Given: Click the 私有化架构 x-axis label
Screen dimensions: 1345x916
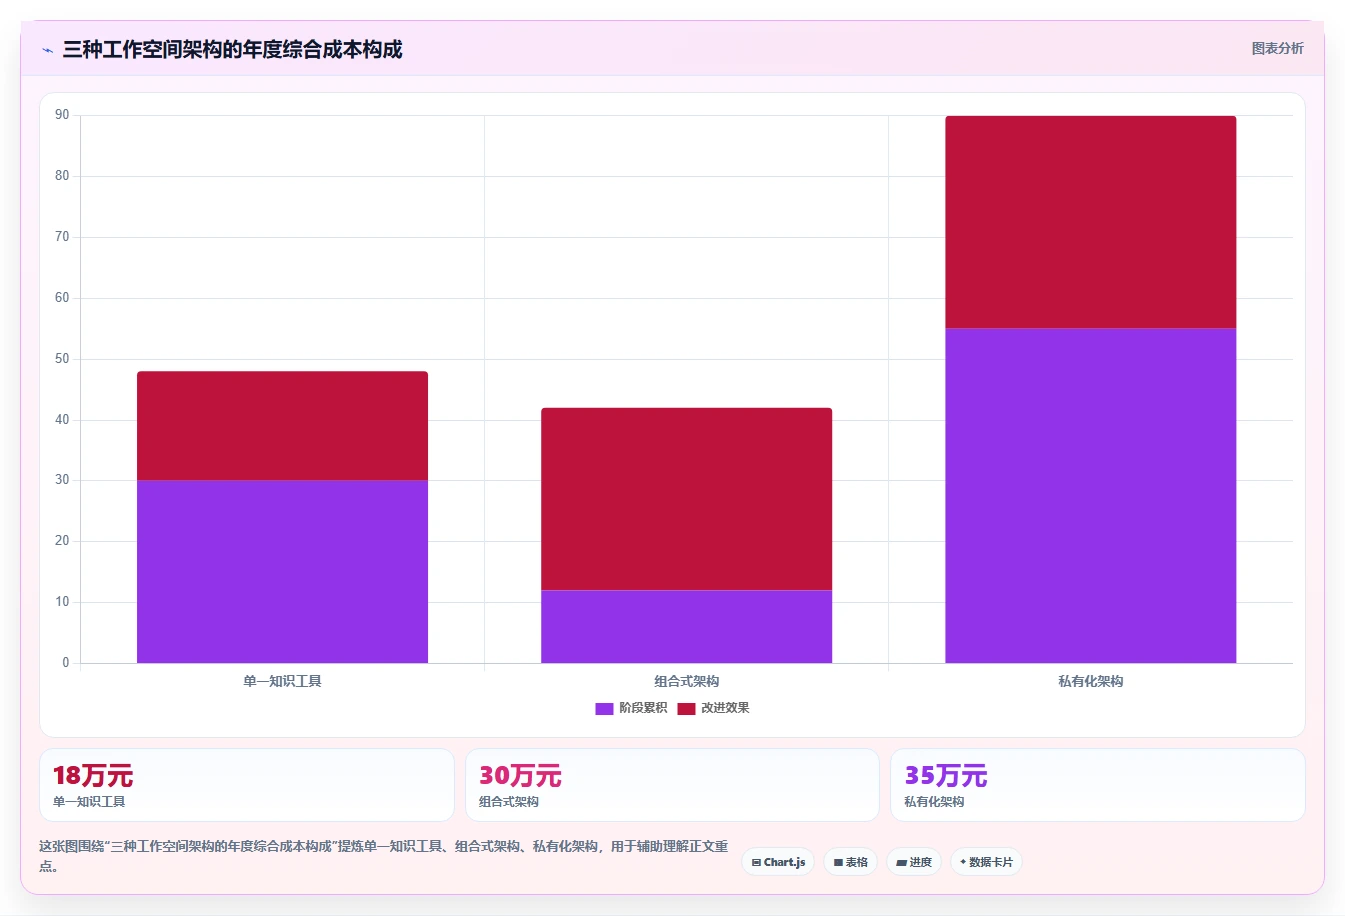Looking at the screenshot, I should tap(1091, 681).
